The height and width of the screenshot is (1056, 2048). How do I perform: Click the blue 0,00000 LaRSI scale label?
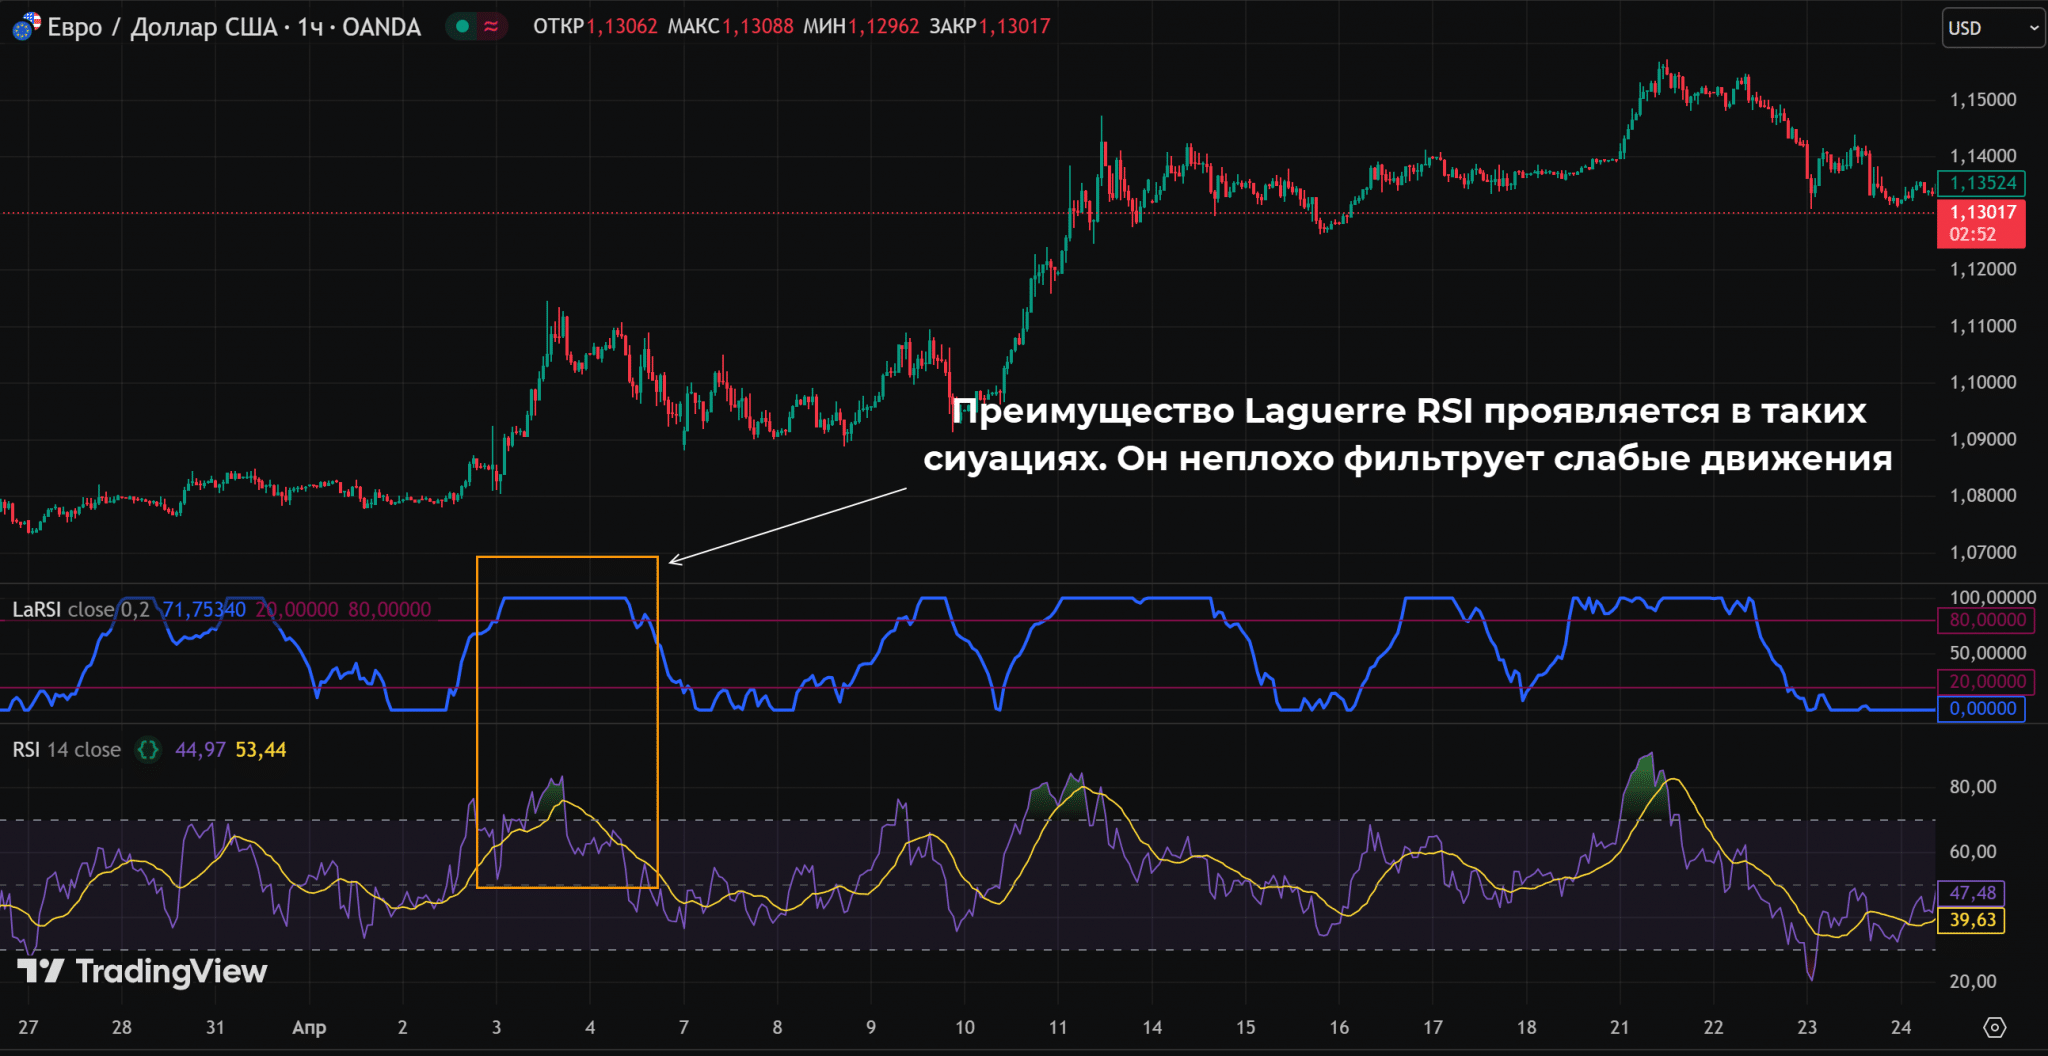(x=1981, y=709)
